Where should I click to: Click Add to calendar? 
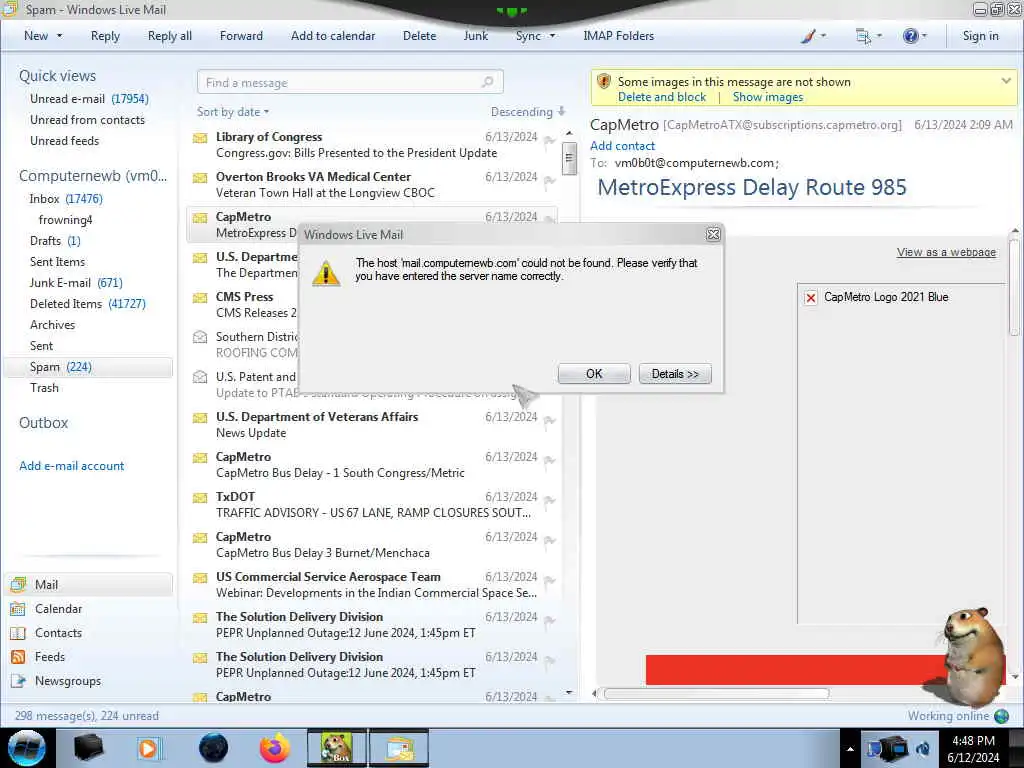(333, 36)
